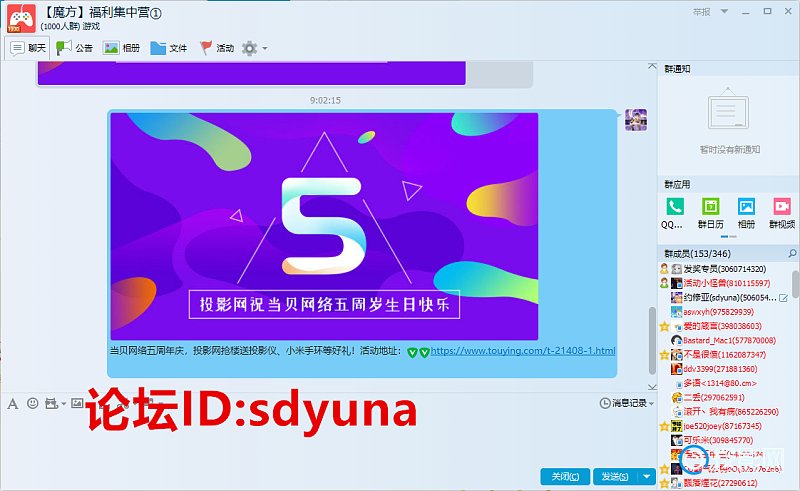Click the 发送(S) send button
Screen dimensions: 800x491
pyautogui.click(x=615, y=477)
